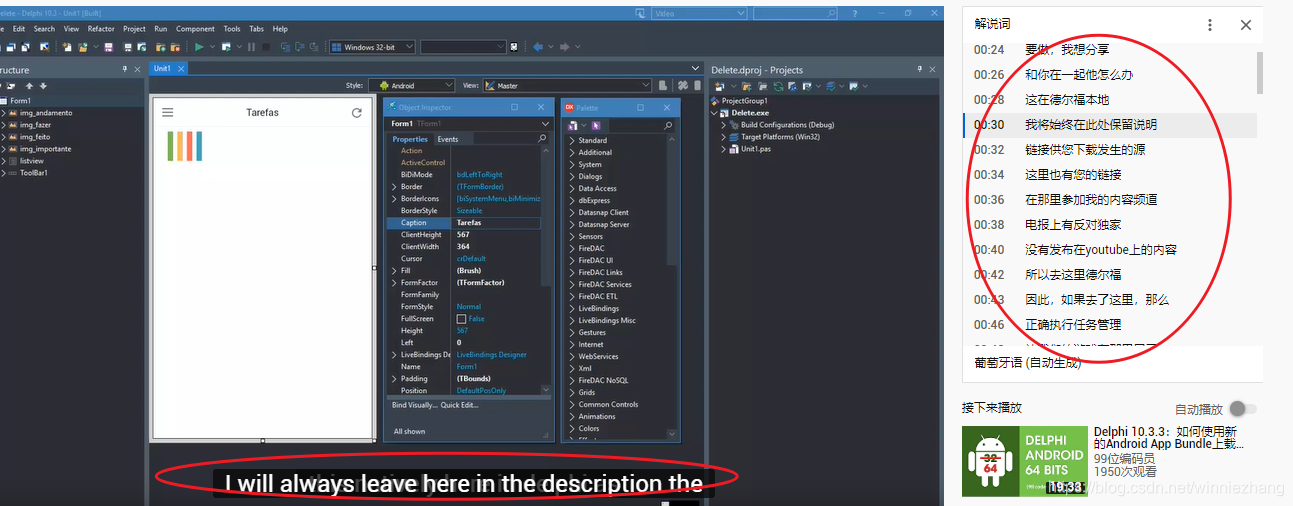The image size is (1293, 506).
Task: Open more options in transcript panel
Action: [1210, 25]
